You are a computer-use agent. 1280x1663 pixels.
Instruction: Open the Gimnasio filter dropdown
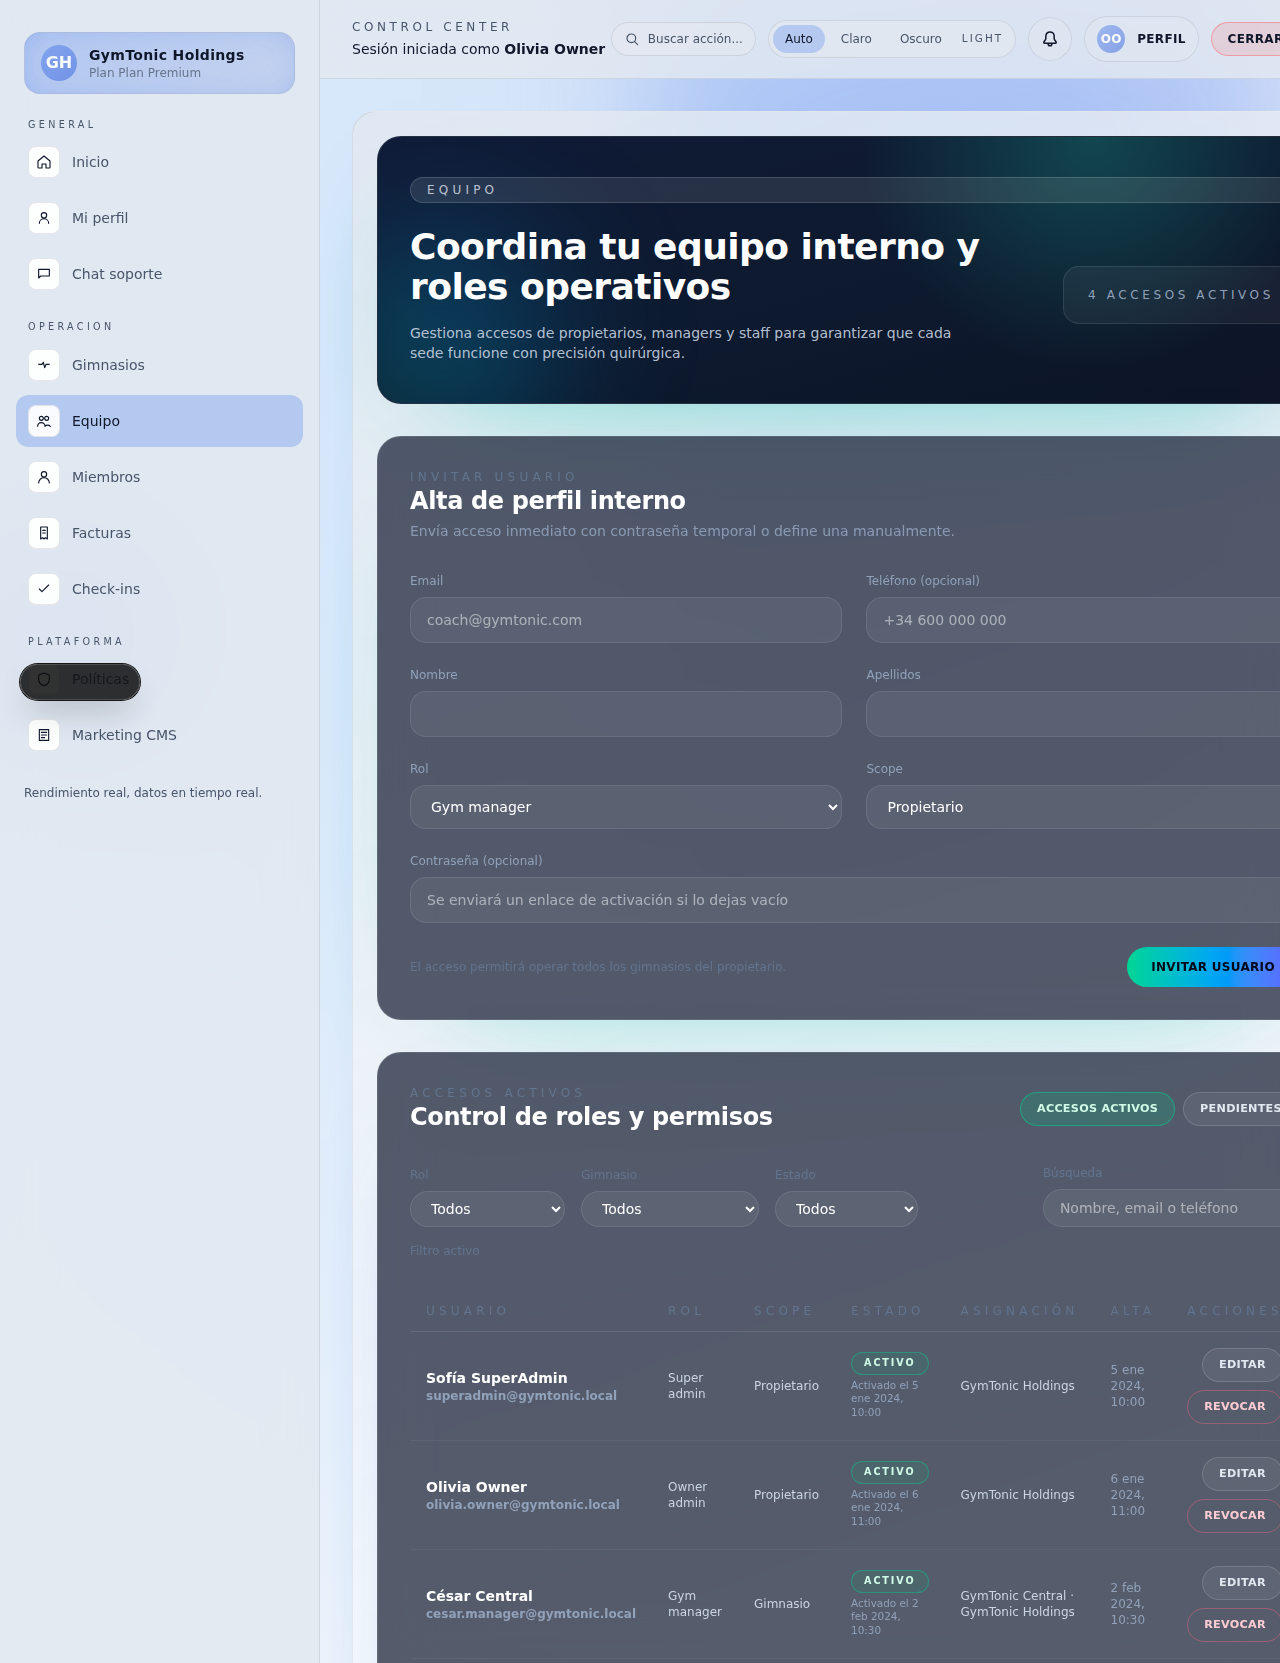[669, 1209]
